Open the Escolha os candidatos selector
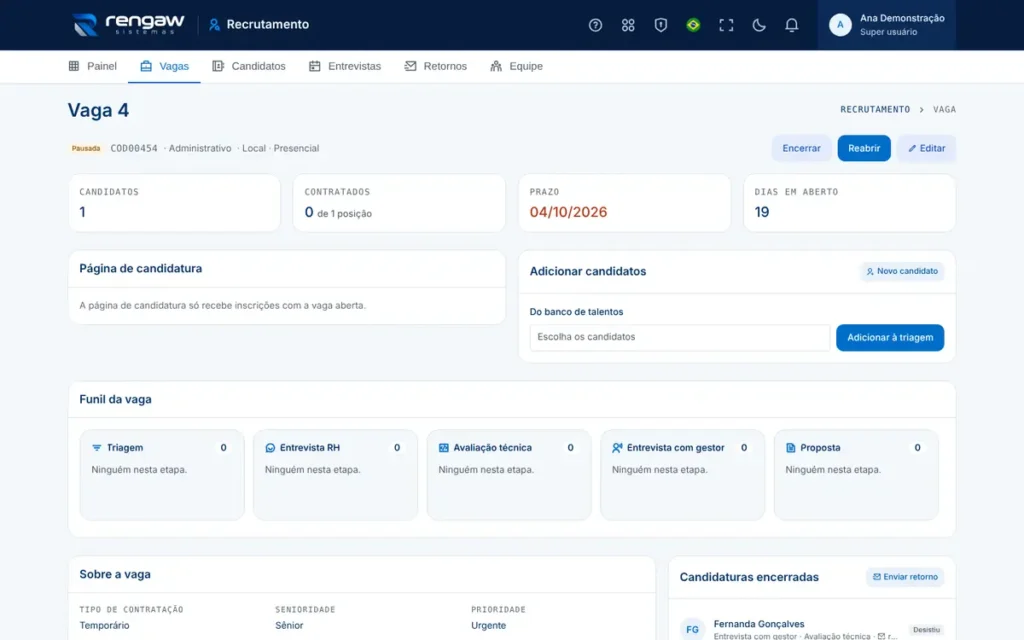The height and width of the screenshot is (640, 1024). pos(679,338)
